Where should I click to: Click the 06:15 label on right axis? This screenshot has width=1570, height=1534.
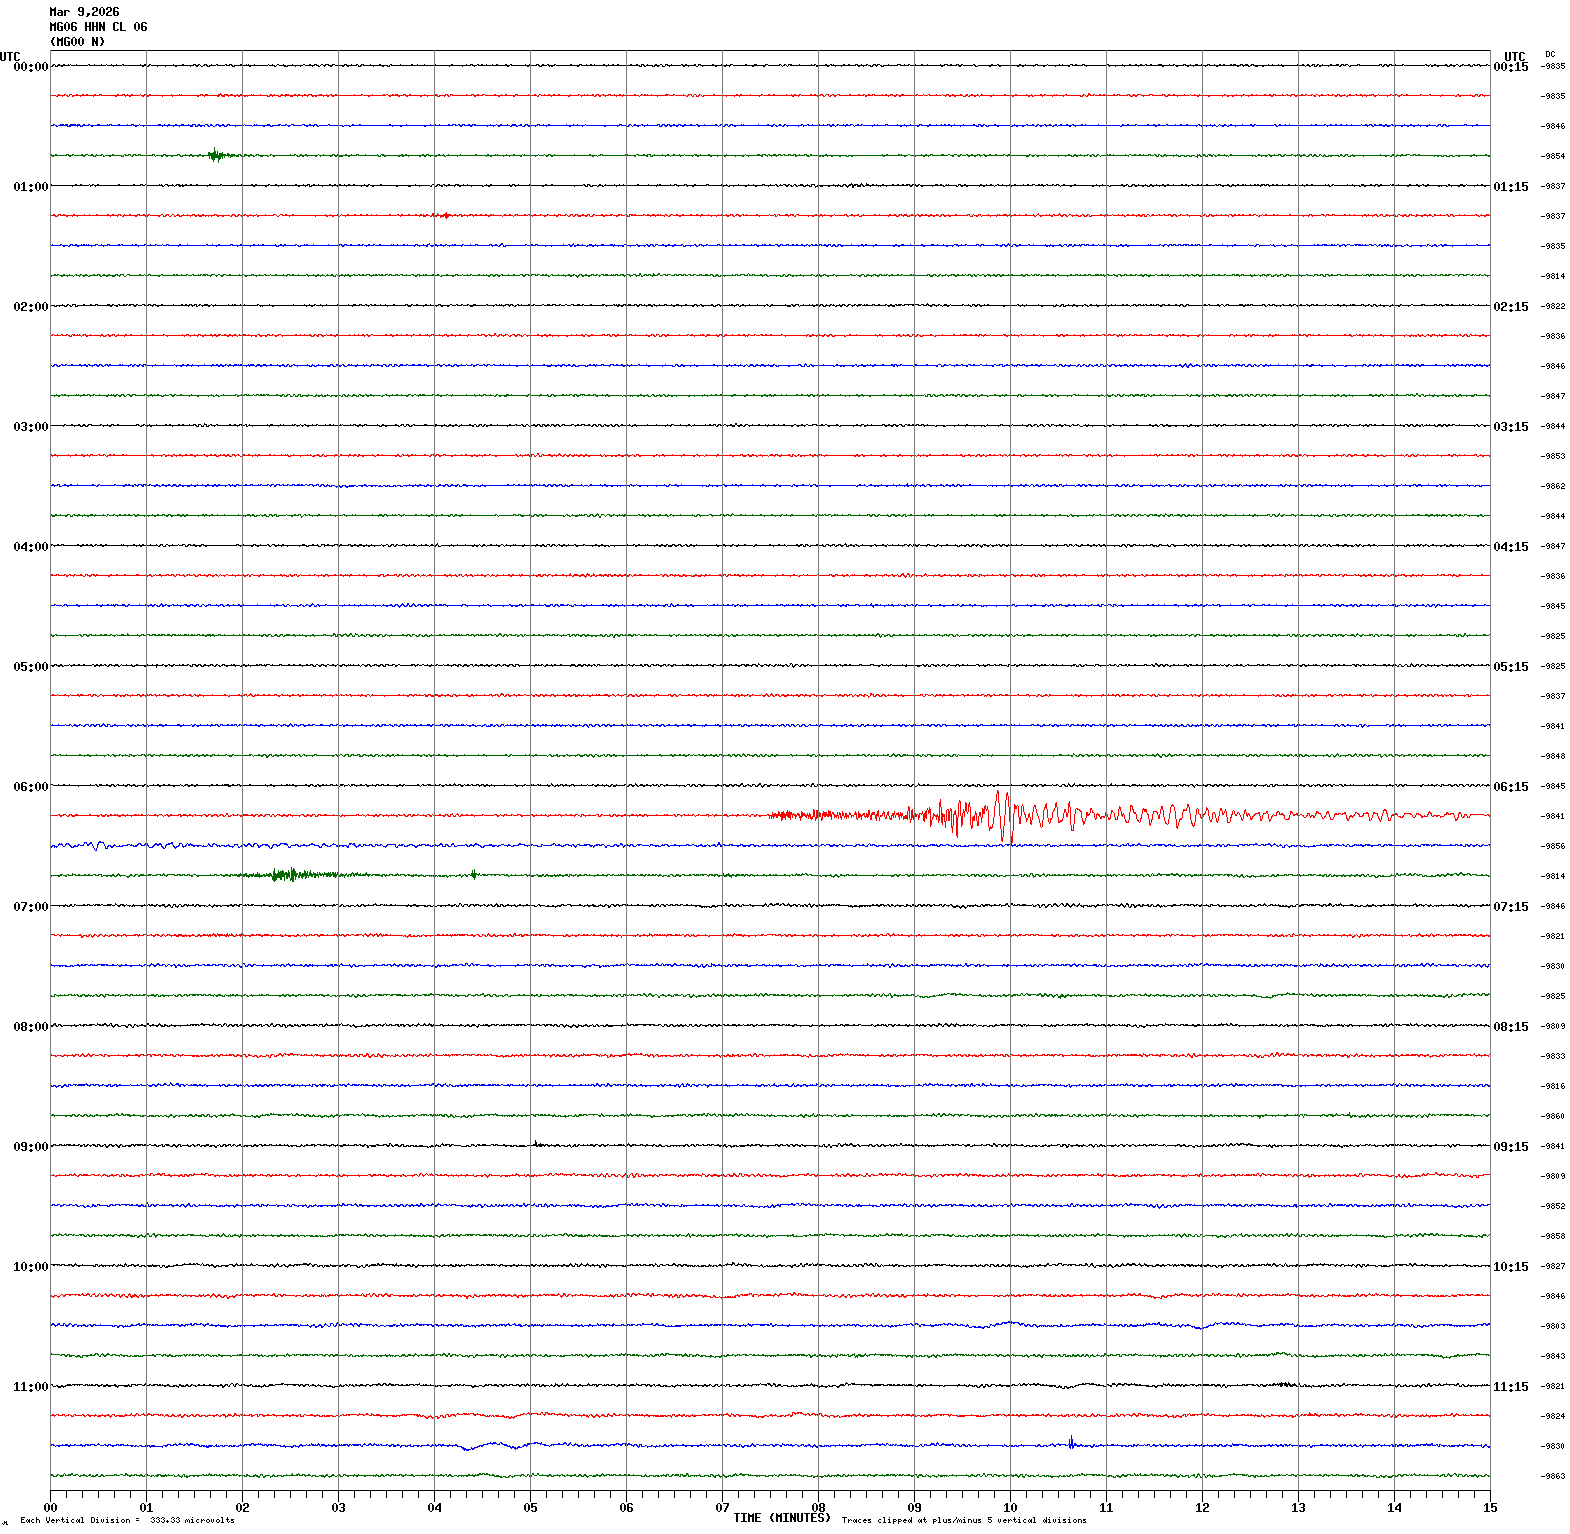pos(1510,787)
